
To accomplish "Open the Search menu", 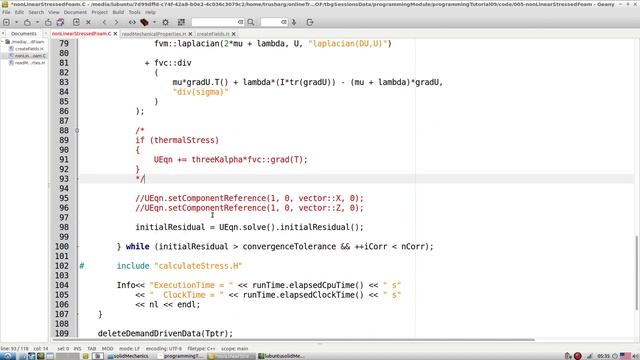I will pyautogui.click(x=36, y=12).
